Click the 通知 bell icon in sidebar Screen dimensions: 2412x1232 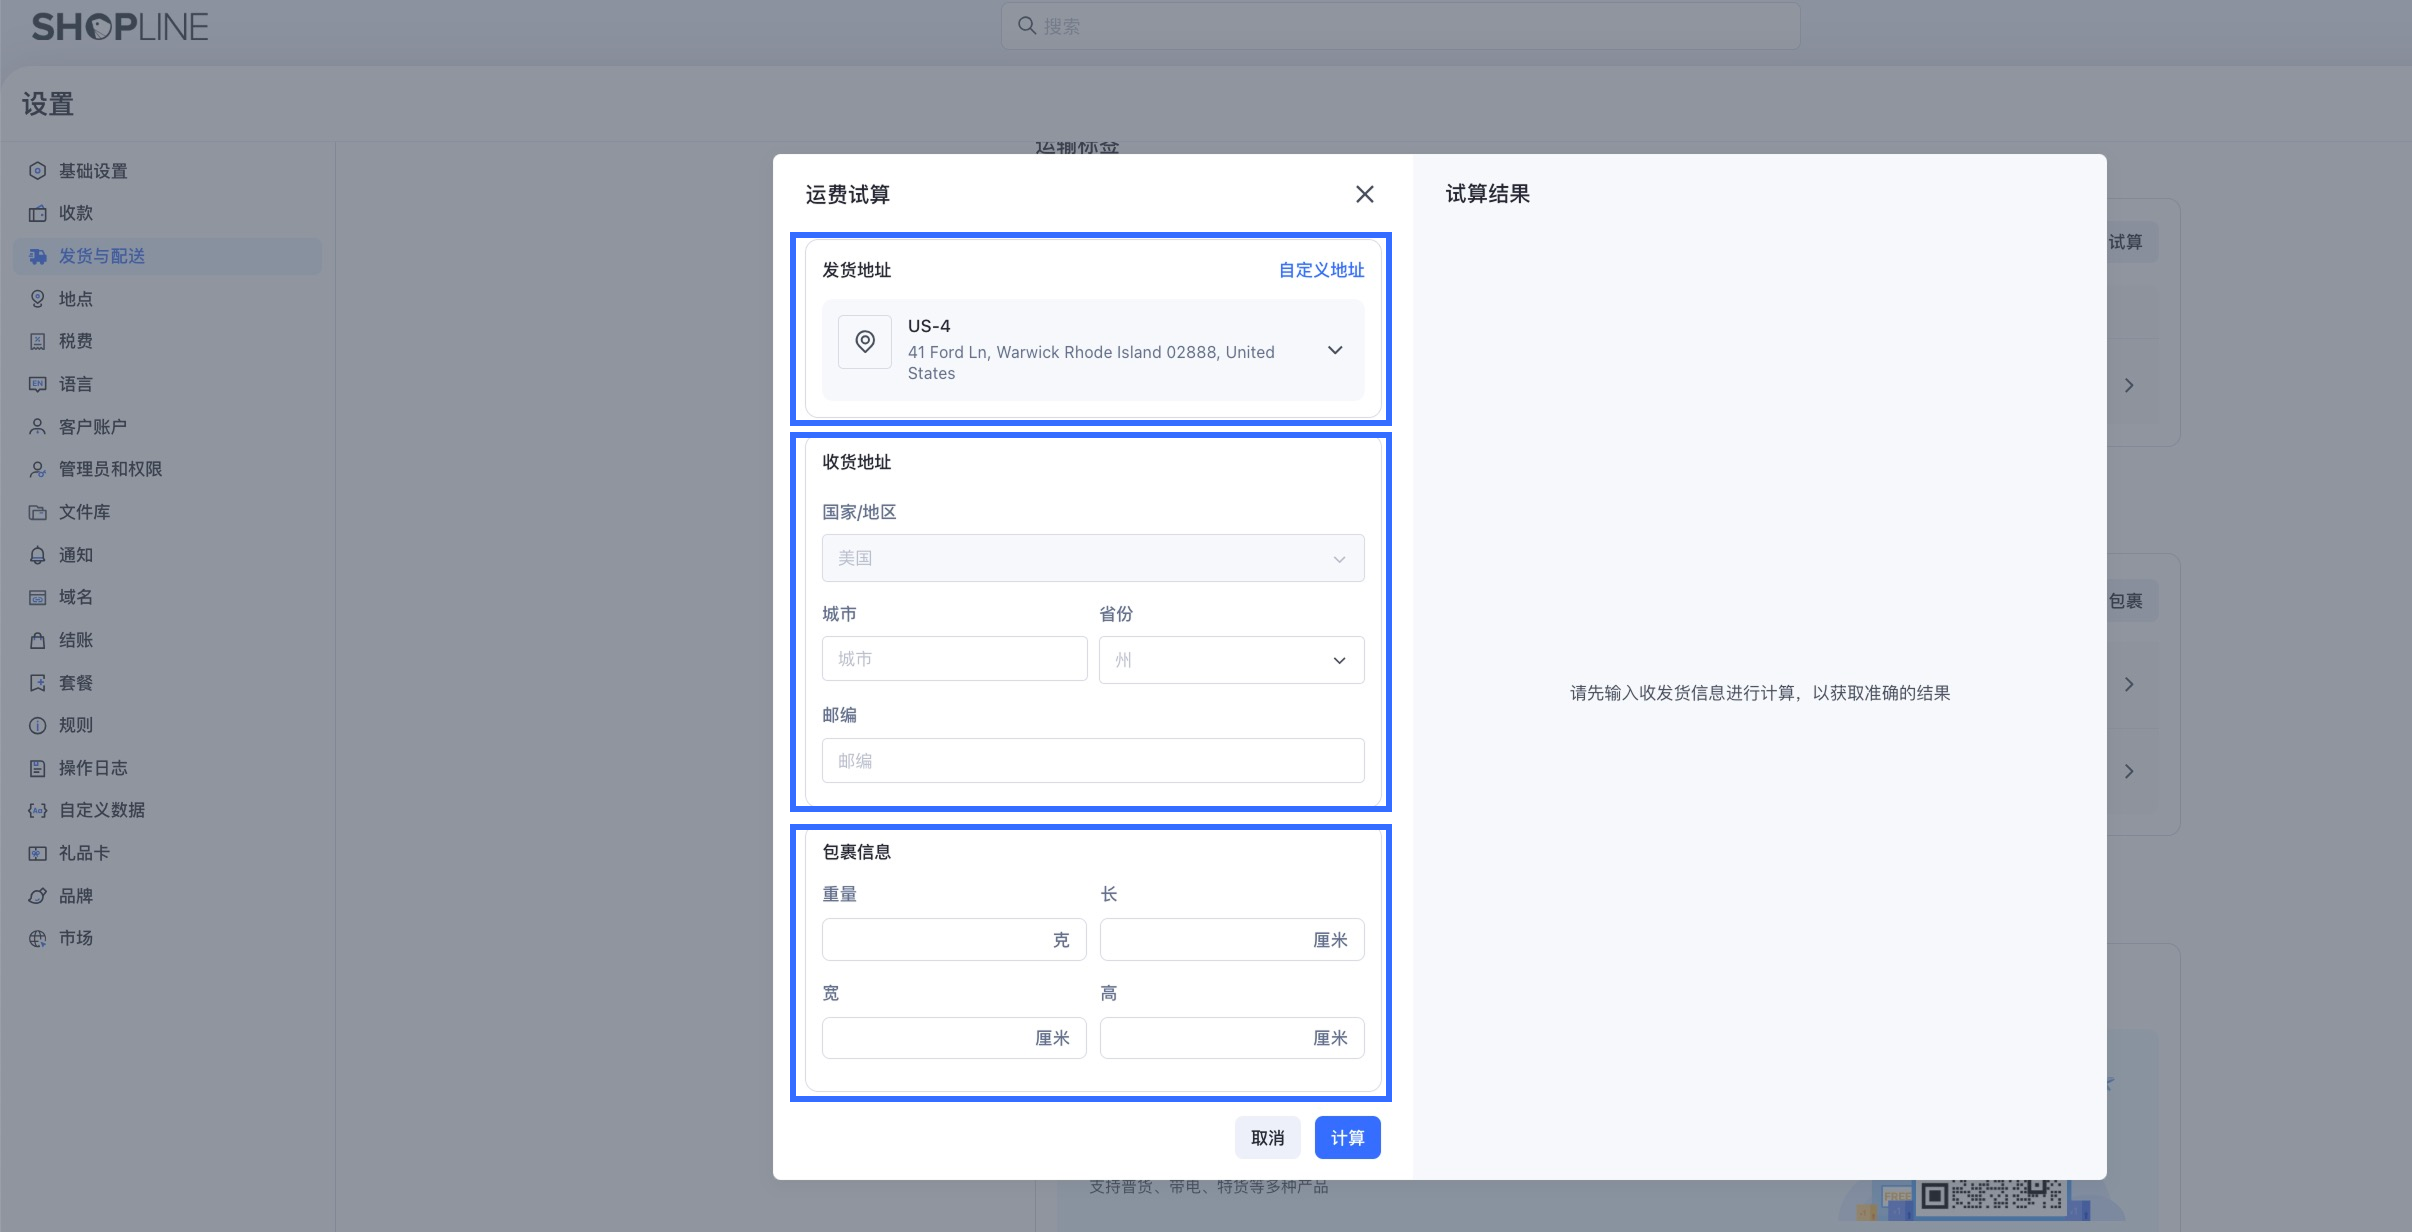click(37, 555)
